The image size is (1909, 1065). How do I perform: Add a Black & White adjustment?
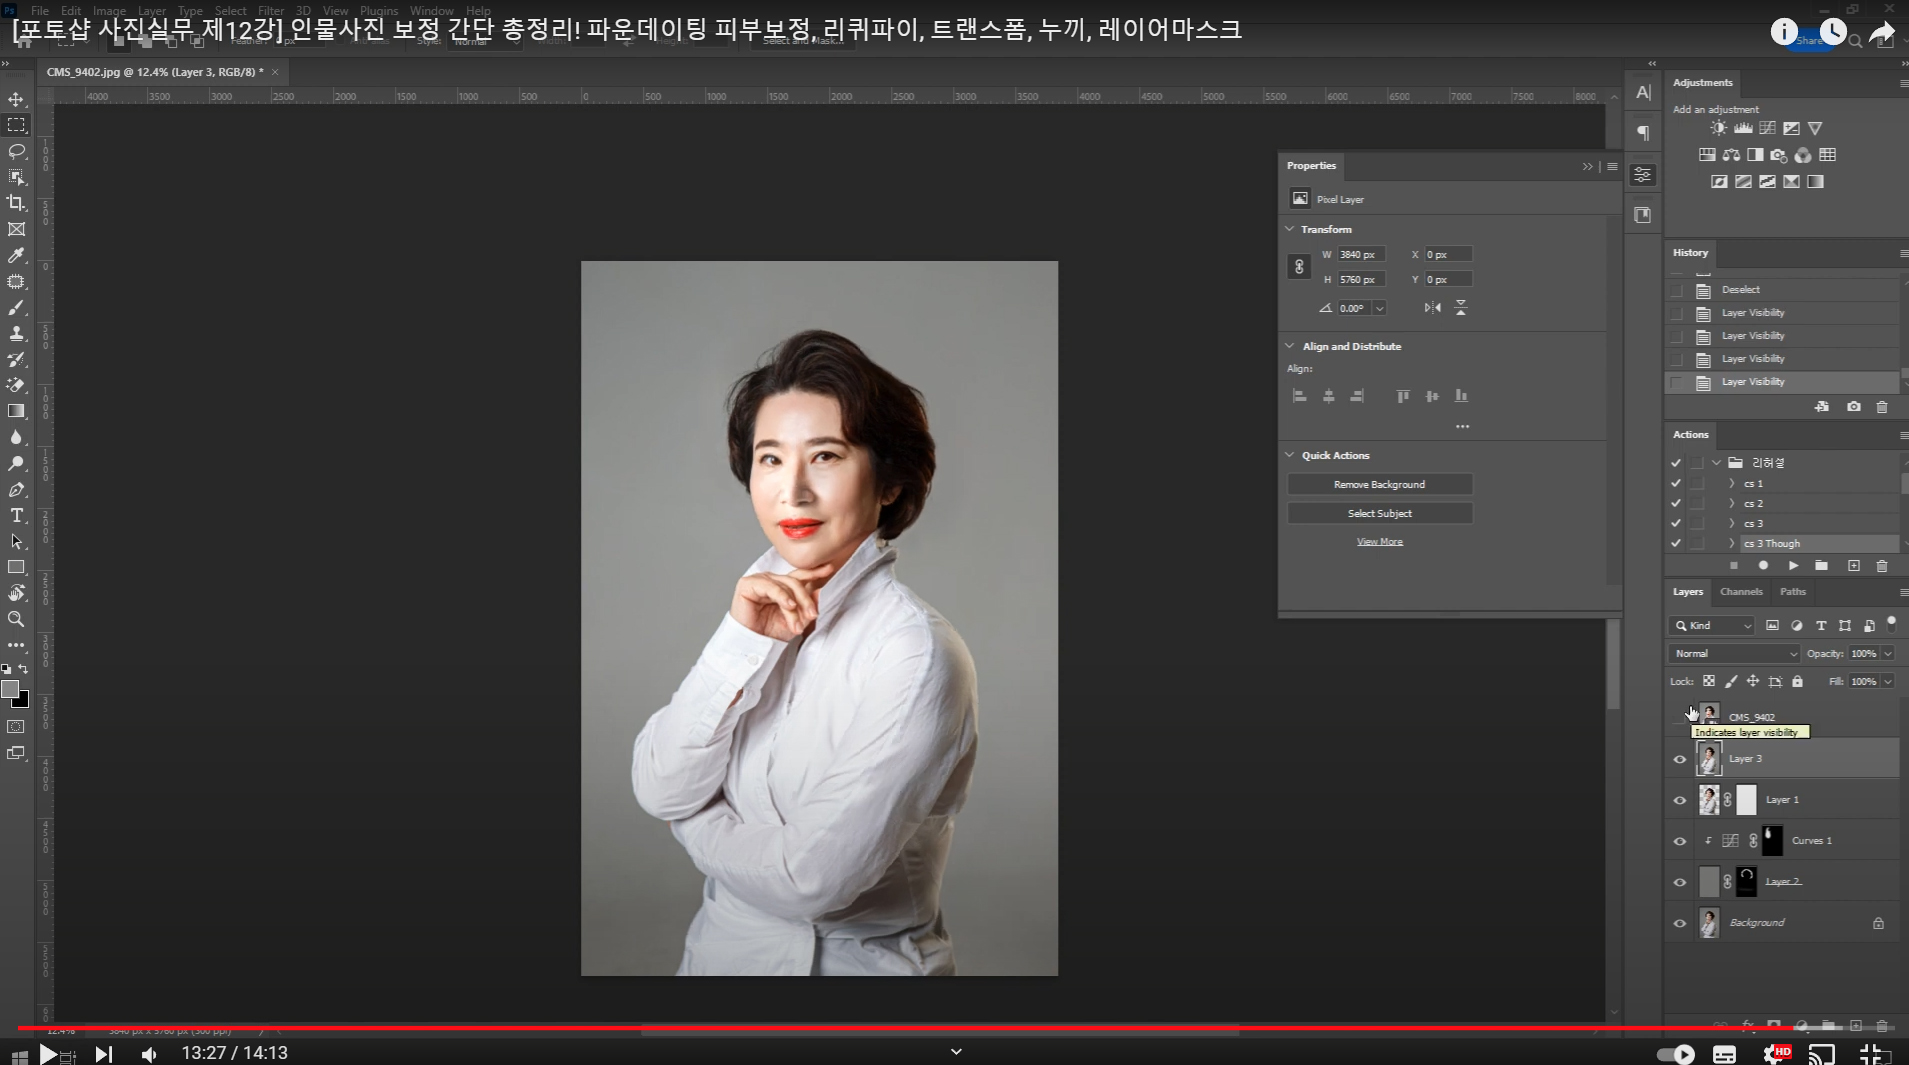1755,155
